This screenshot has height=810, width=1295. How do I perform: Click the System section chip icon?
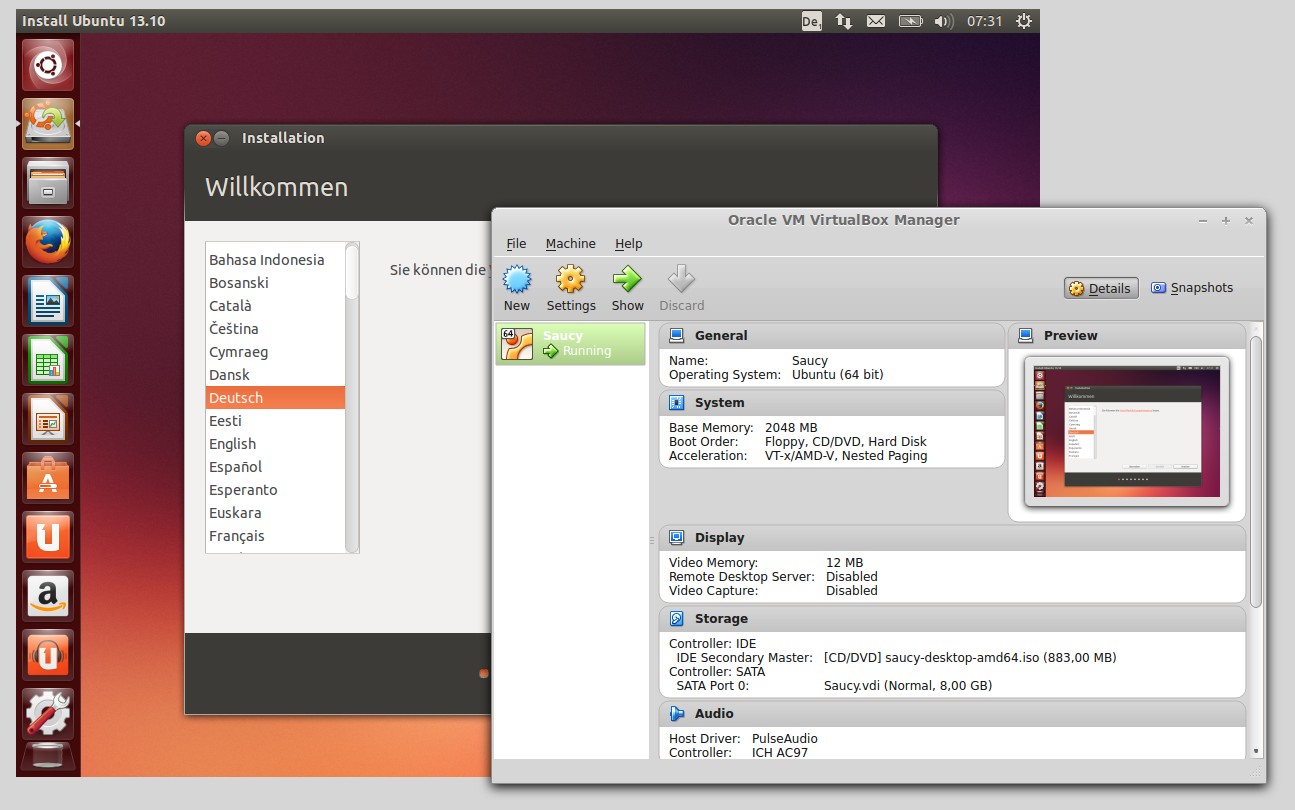(677, 403)
